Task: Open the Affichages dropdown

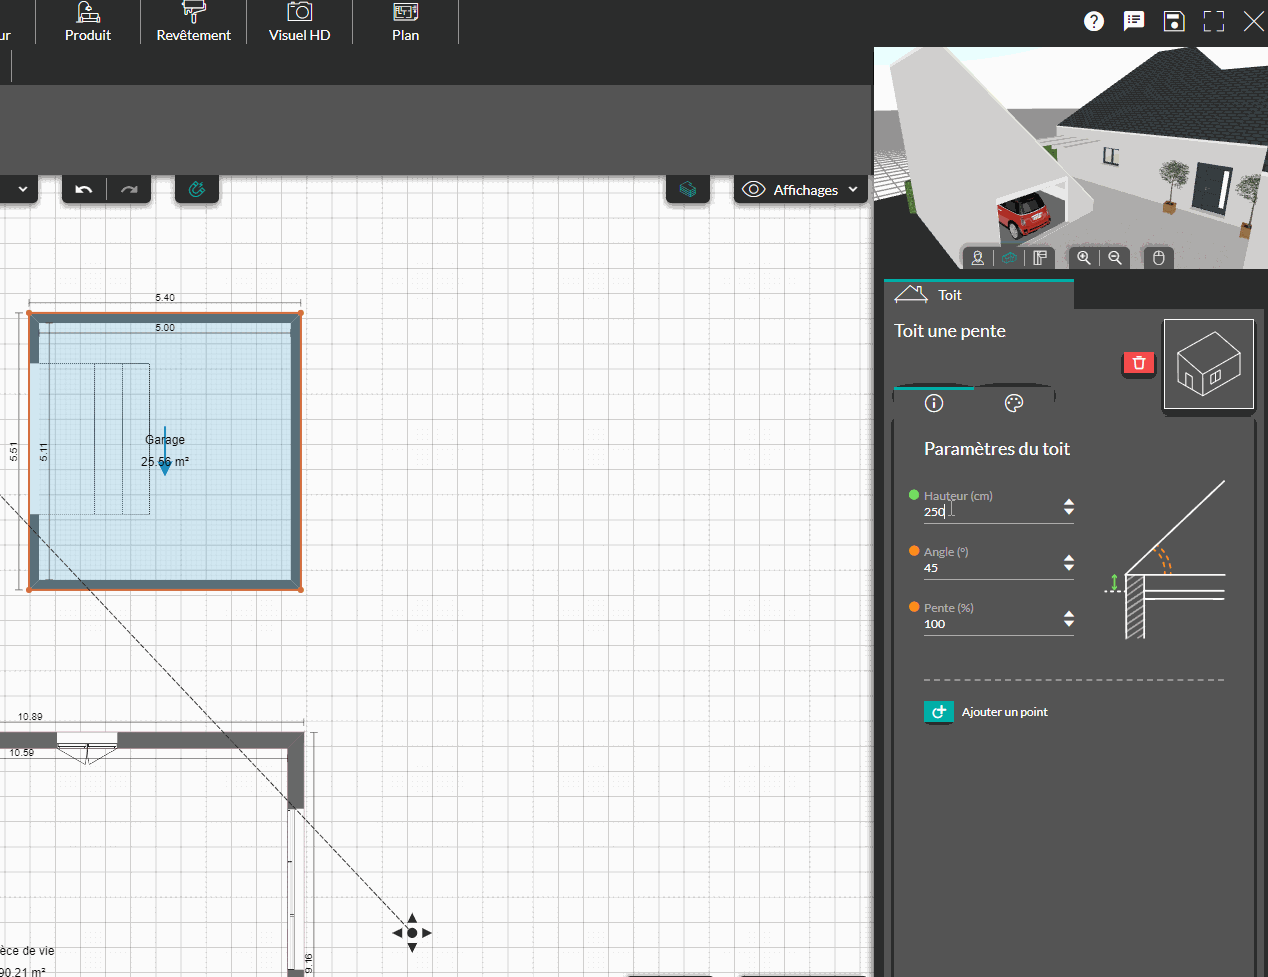Action: [801, 189]
